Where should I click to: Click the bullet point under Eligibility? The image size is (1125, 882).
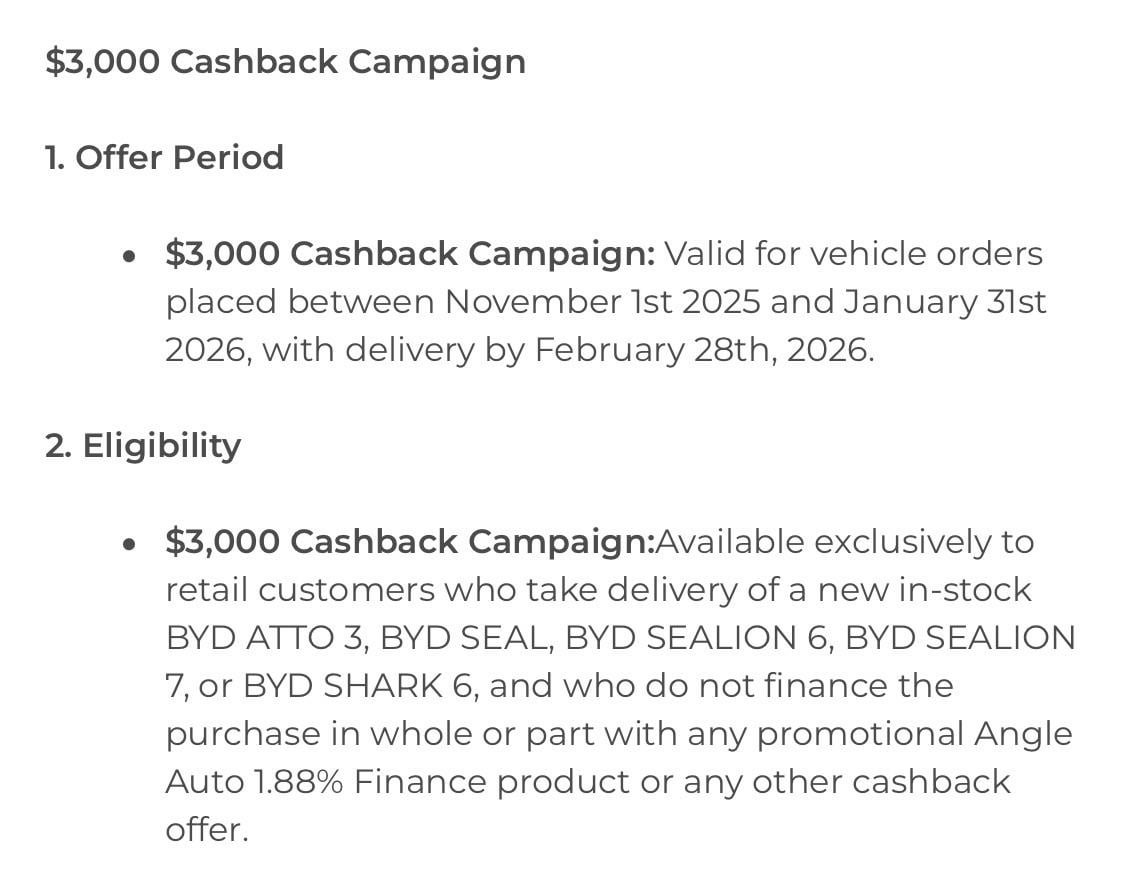click(128, 545)
